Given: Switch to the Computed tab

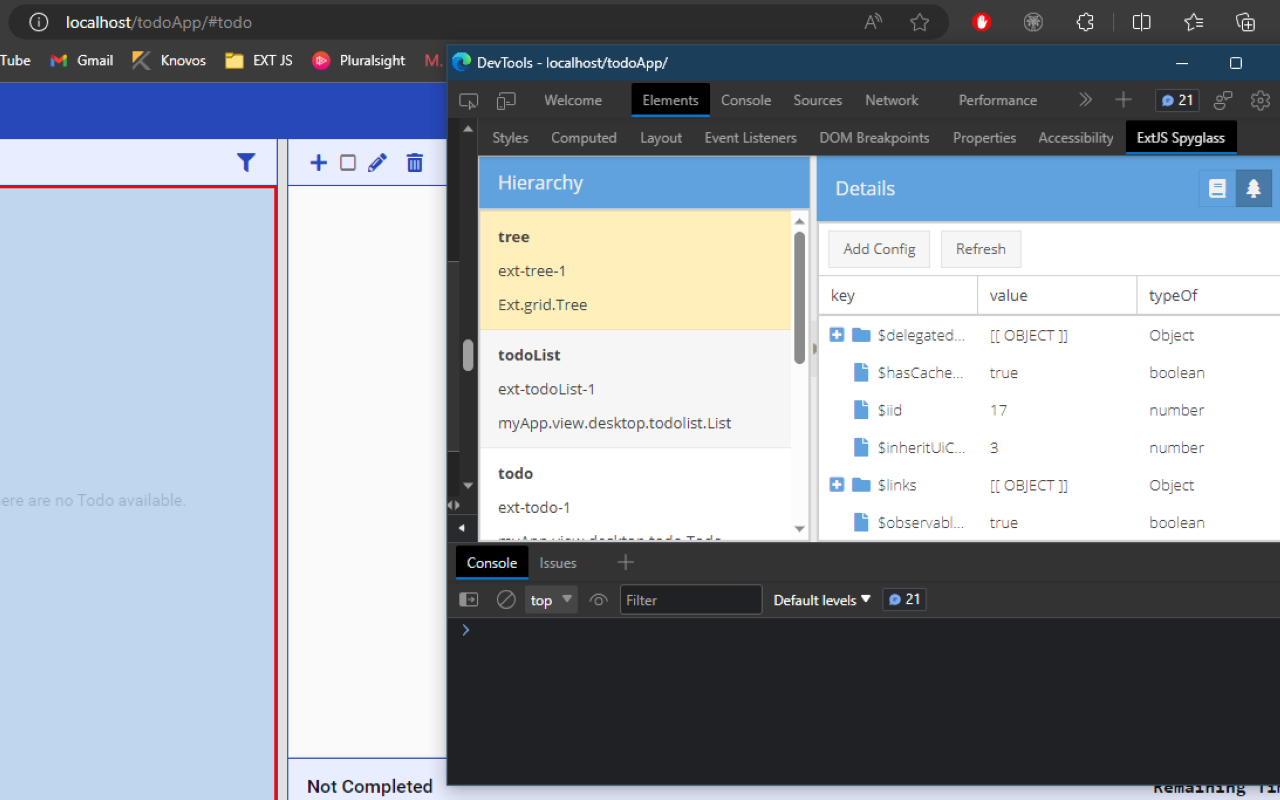Looking at the screenshot, I should click(583, 137).
